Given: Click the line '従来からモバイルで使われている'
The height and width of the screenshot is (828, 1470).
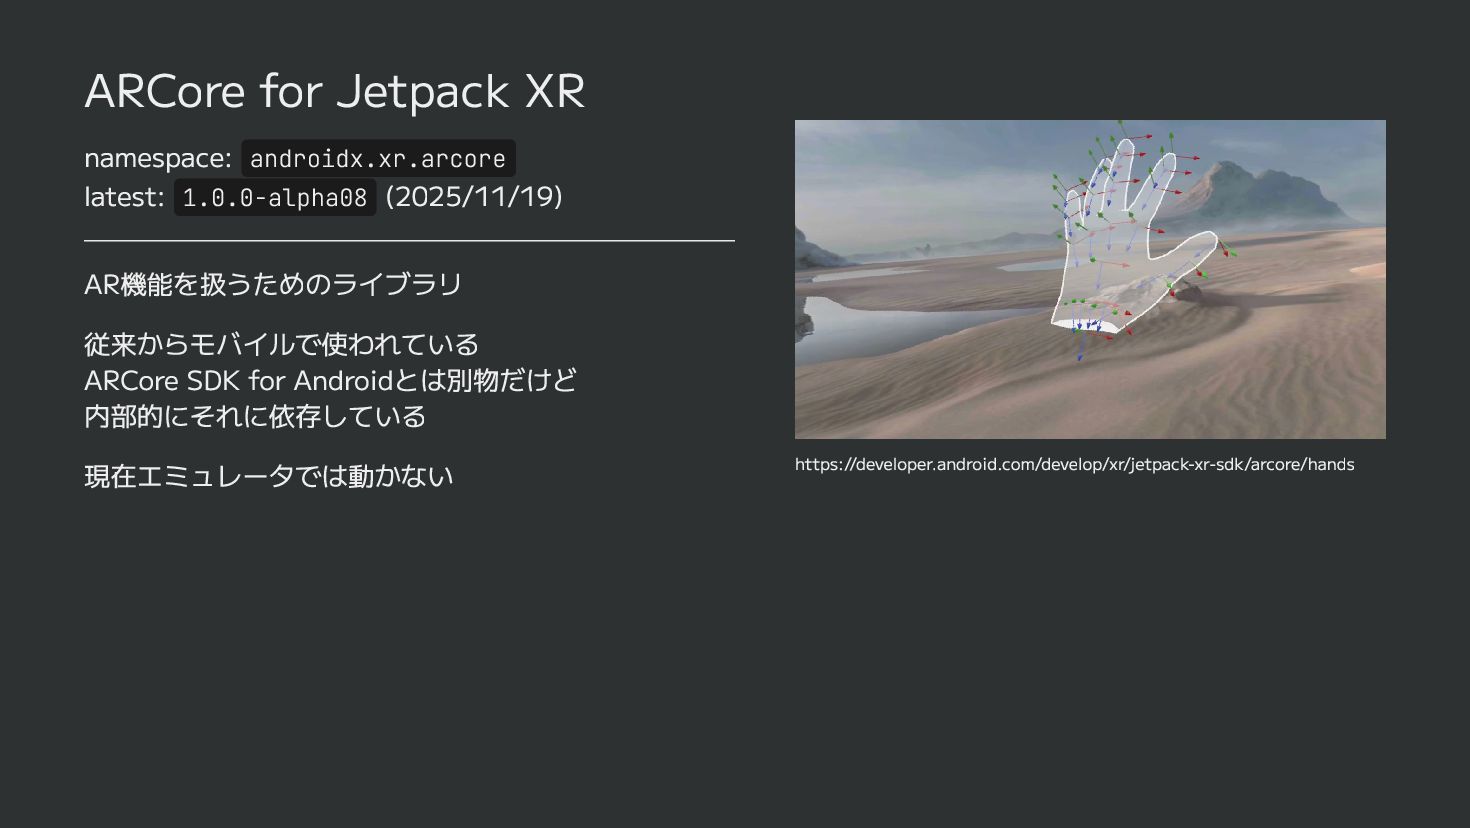Looking at the screenshot, I should point(282,344).
